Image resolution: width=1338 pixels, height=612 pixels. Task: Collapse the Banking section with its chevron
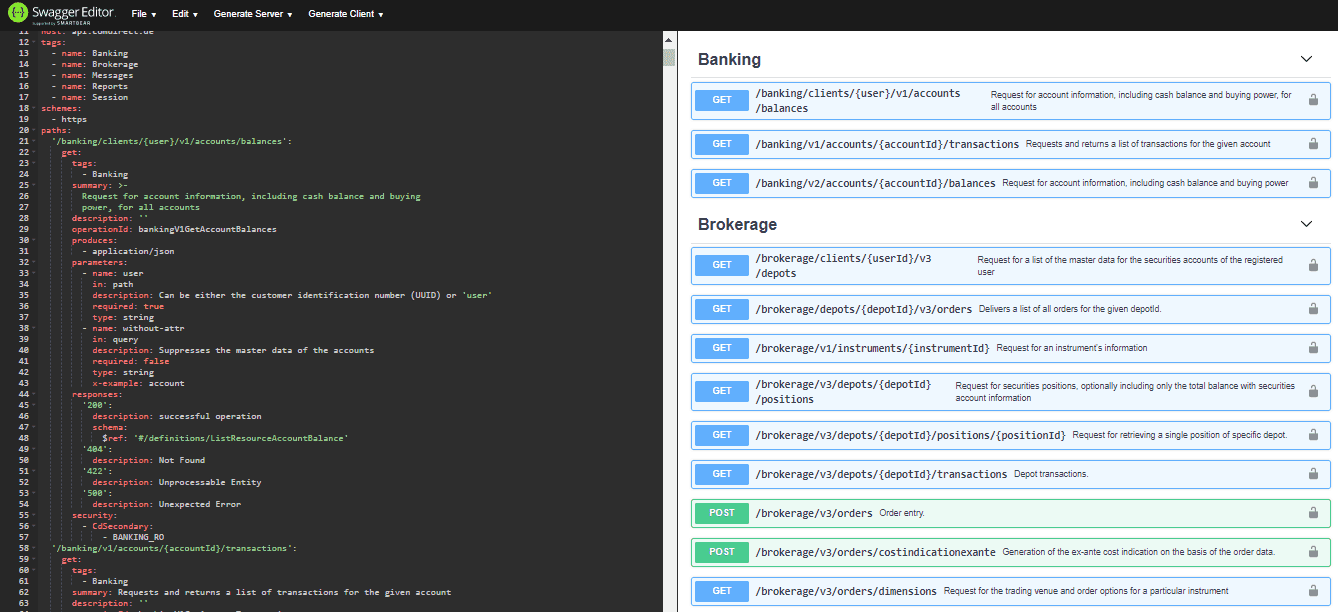point(1306,59)
